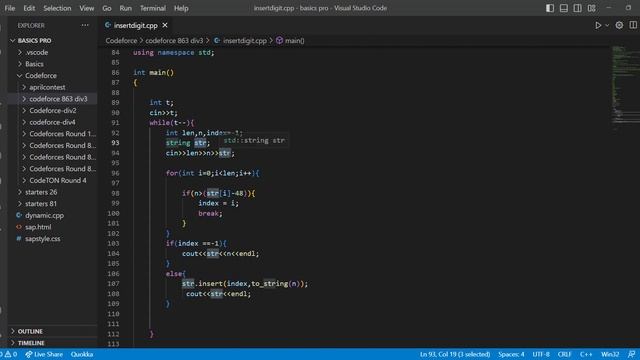
Task: Change language mode C++ in status bar
Action: (x=586, y=354)
